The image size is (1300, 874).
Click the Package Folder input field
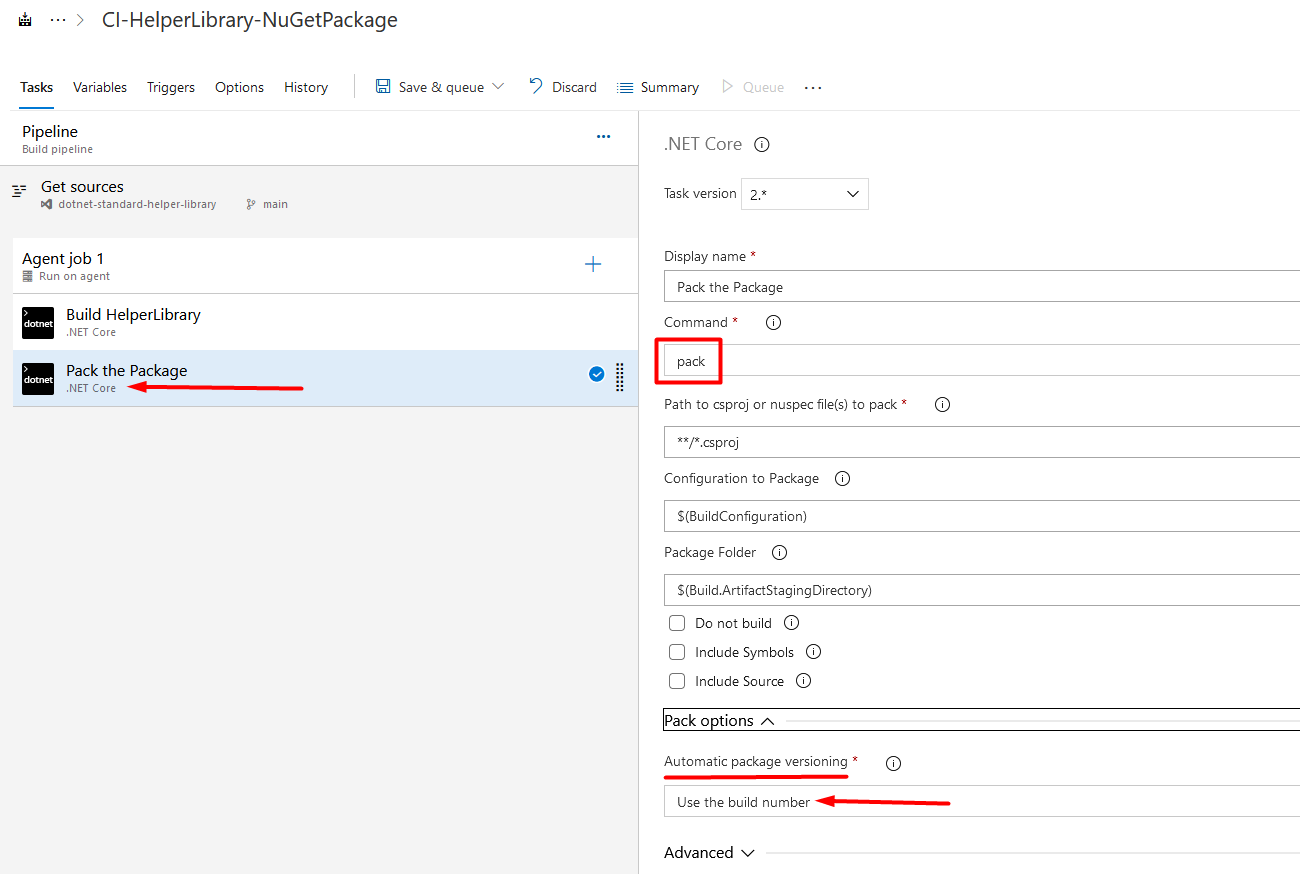[x=981, y=590]
